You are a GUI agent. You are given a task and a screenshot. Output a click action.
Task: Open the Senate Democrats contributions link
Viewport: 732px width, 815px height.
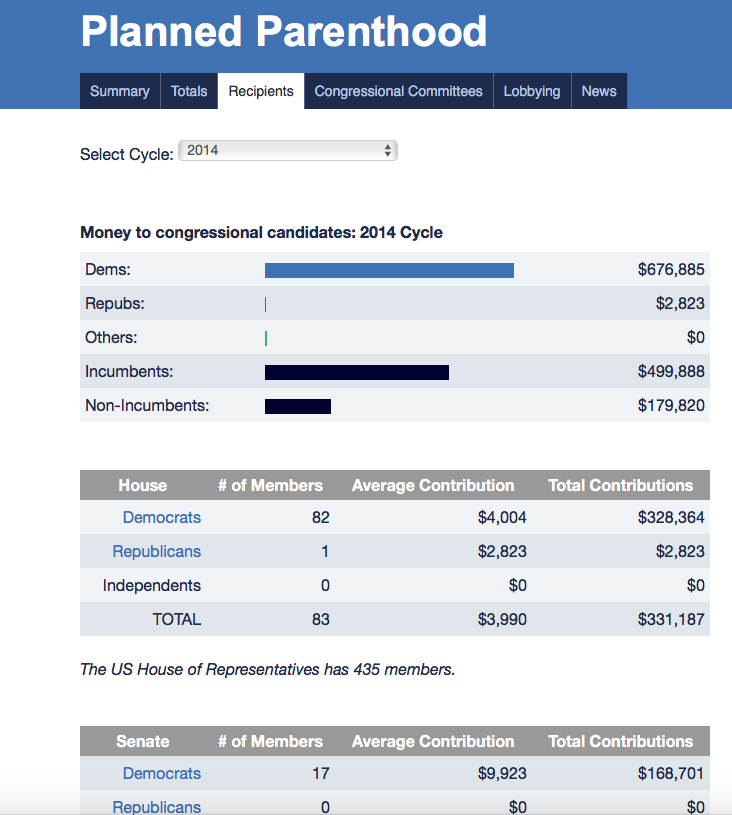click(162, 773)
